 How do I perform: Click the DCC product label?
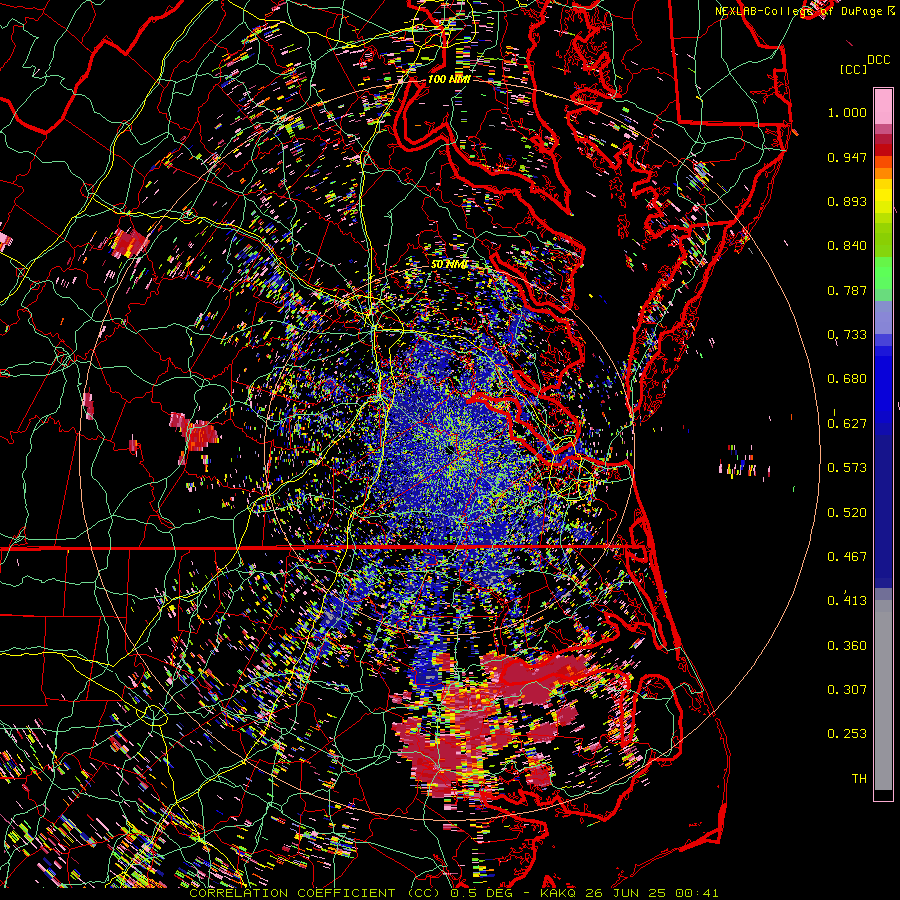click(879, 60)
